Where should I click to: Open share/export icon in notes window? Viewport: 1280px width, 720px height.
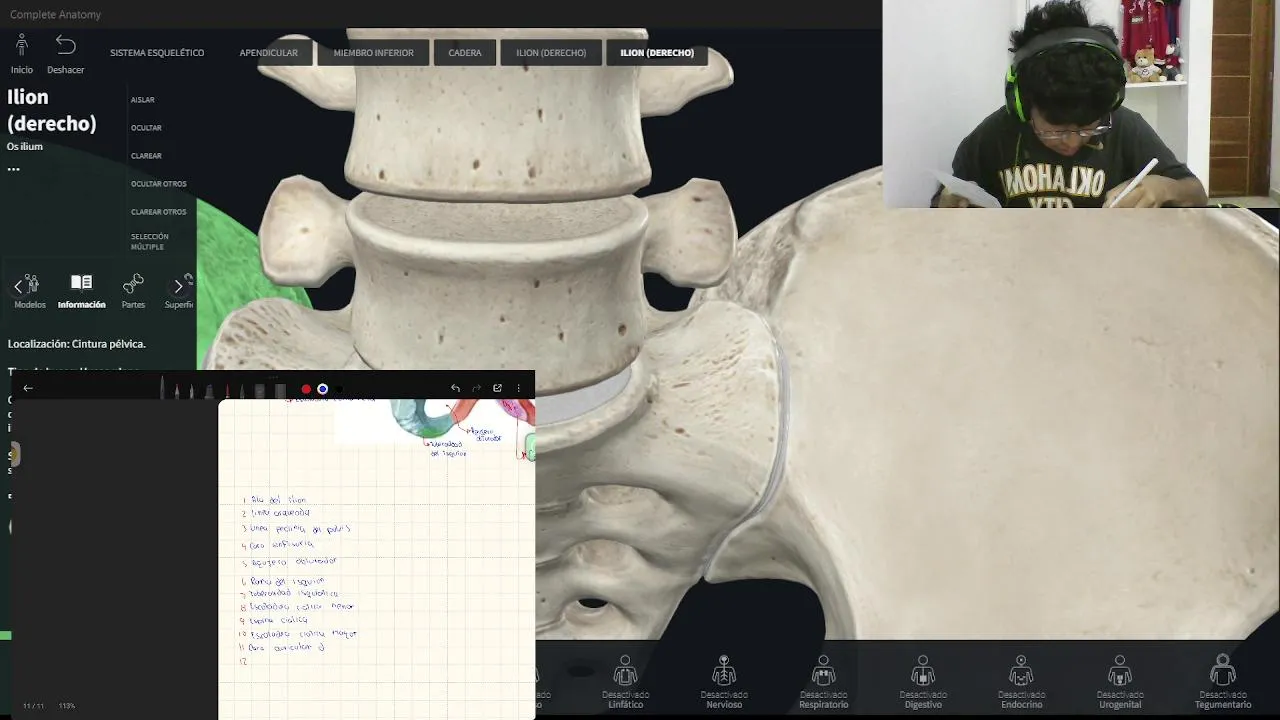[497, 388]
